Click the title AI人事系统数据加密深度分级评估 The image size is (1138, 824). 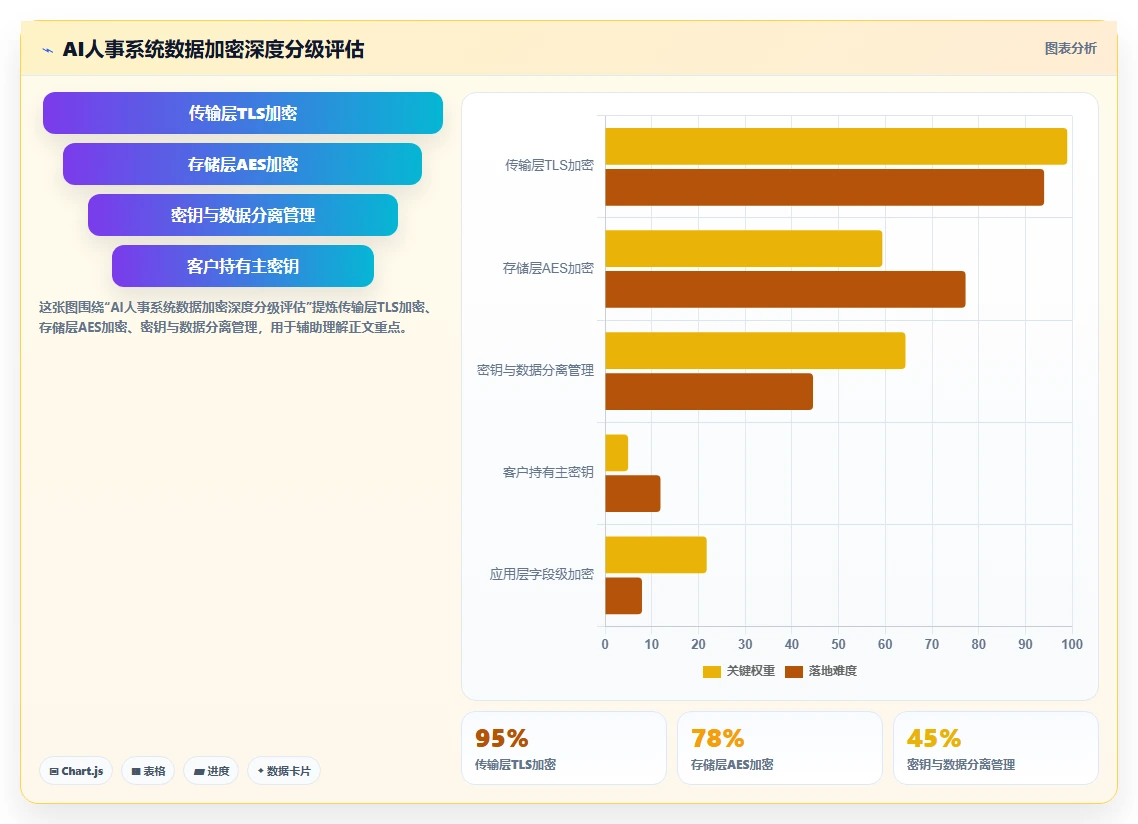[213, 49]
